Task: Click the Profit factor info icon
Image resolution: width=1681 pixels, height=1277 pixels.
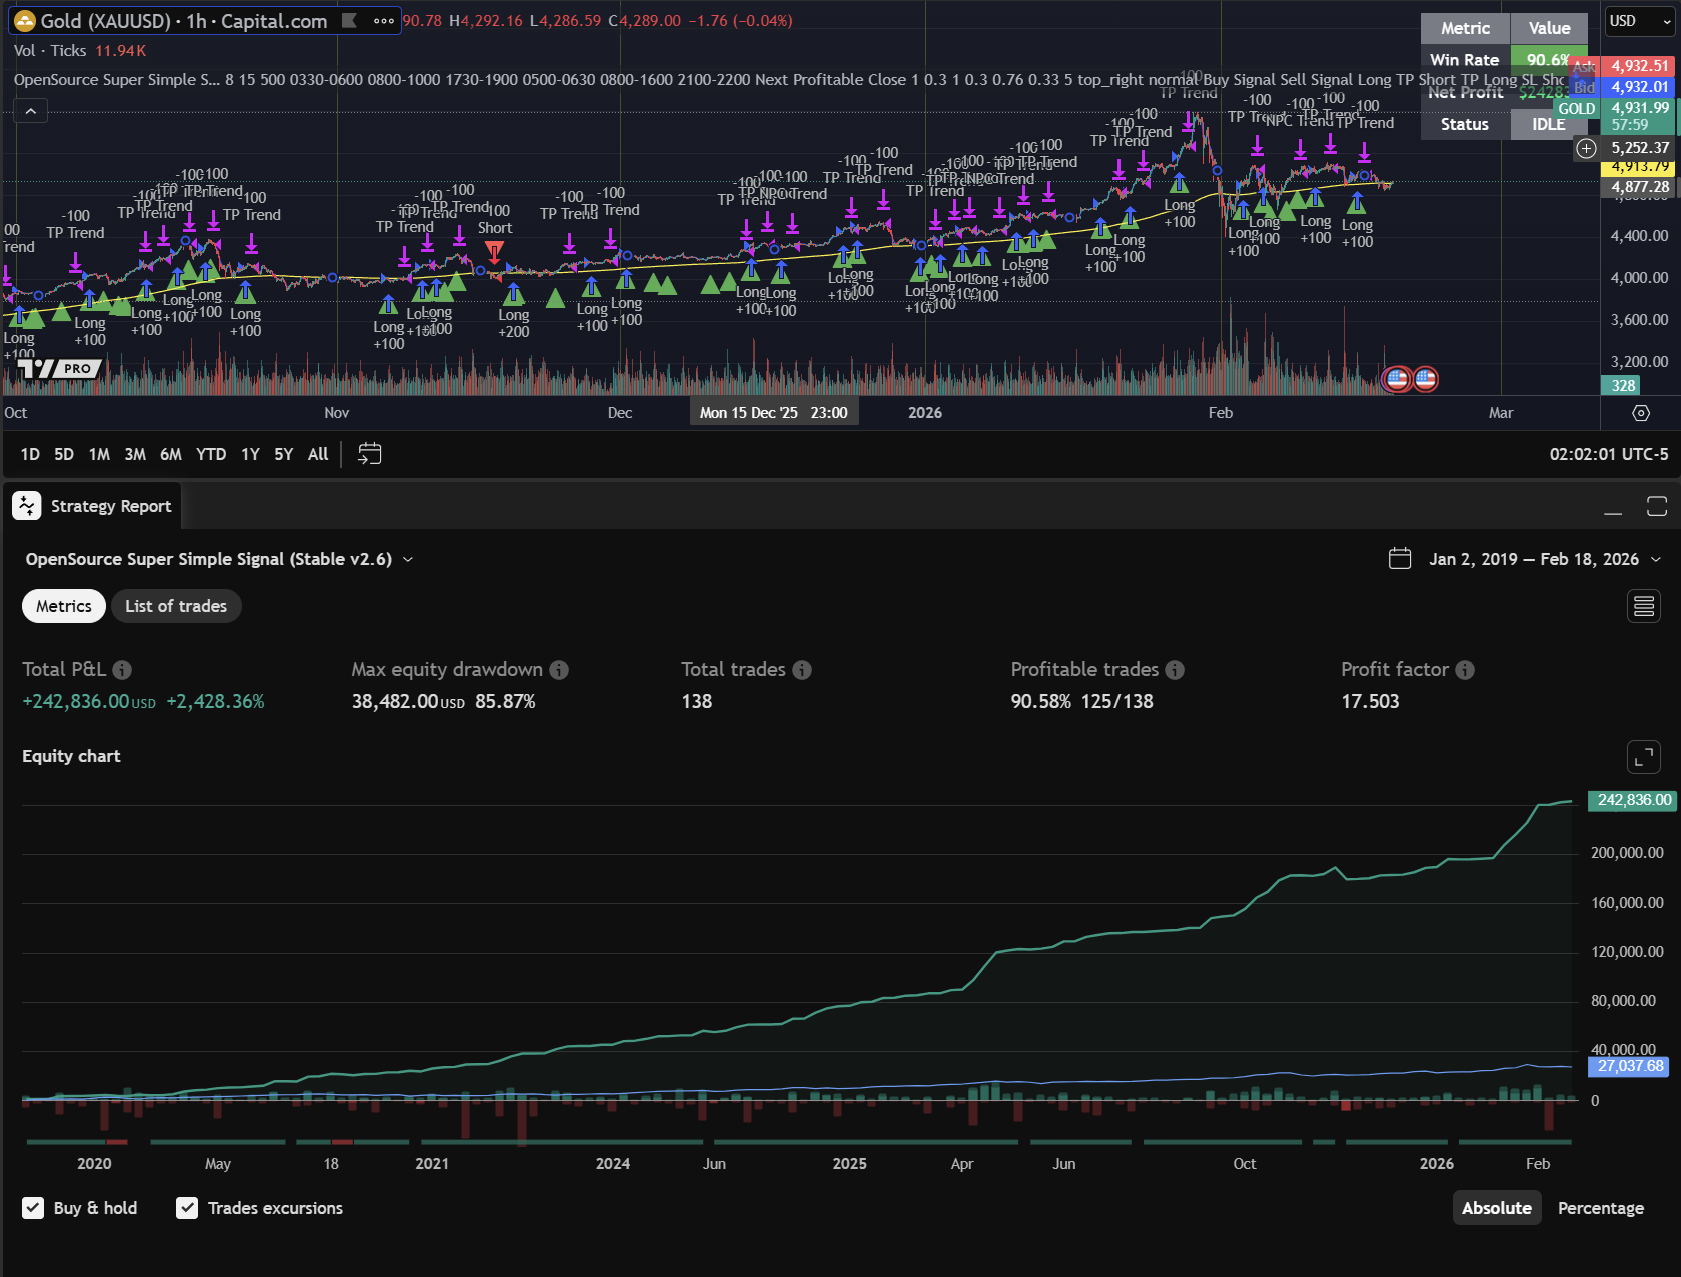Action: coord(1465,670)
